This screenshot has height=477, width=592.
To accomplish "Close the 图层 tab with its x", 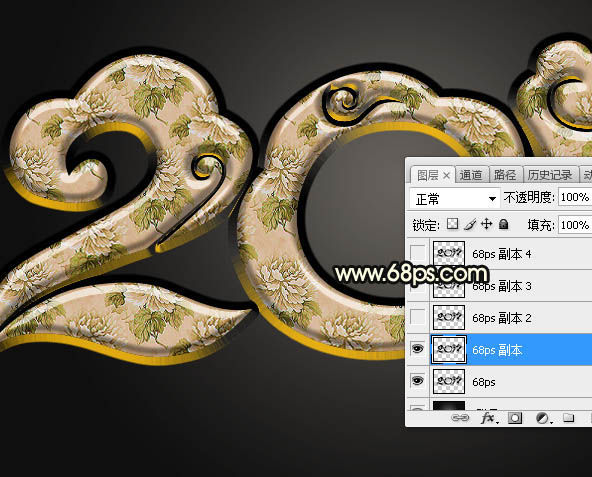I will coord(446,175).
